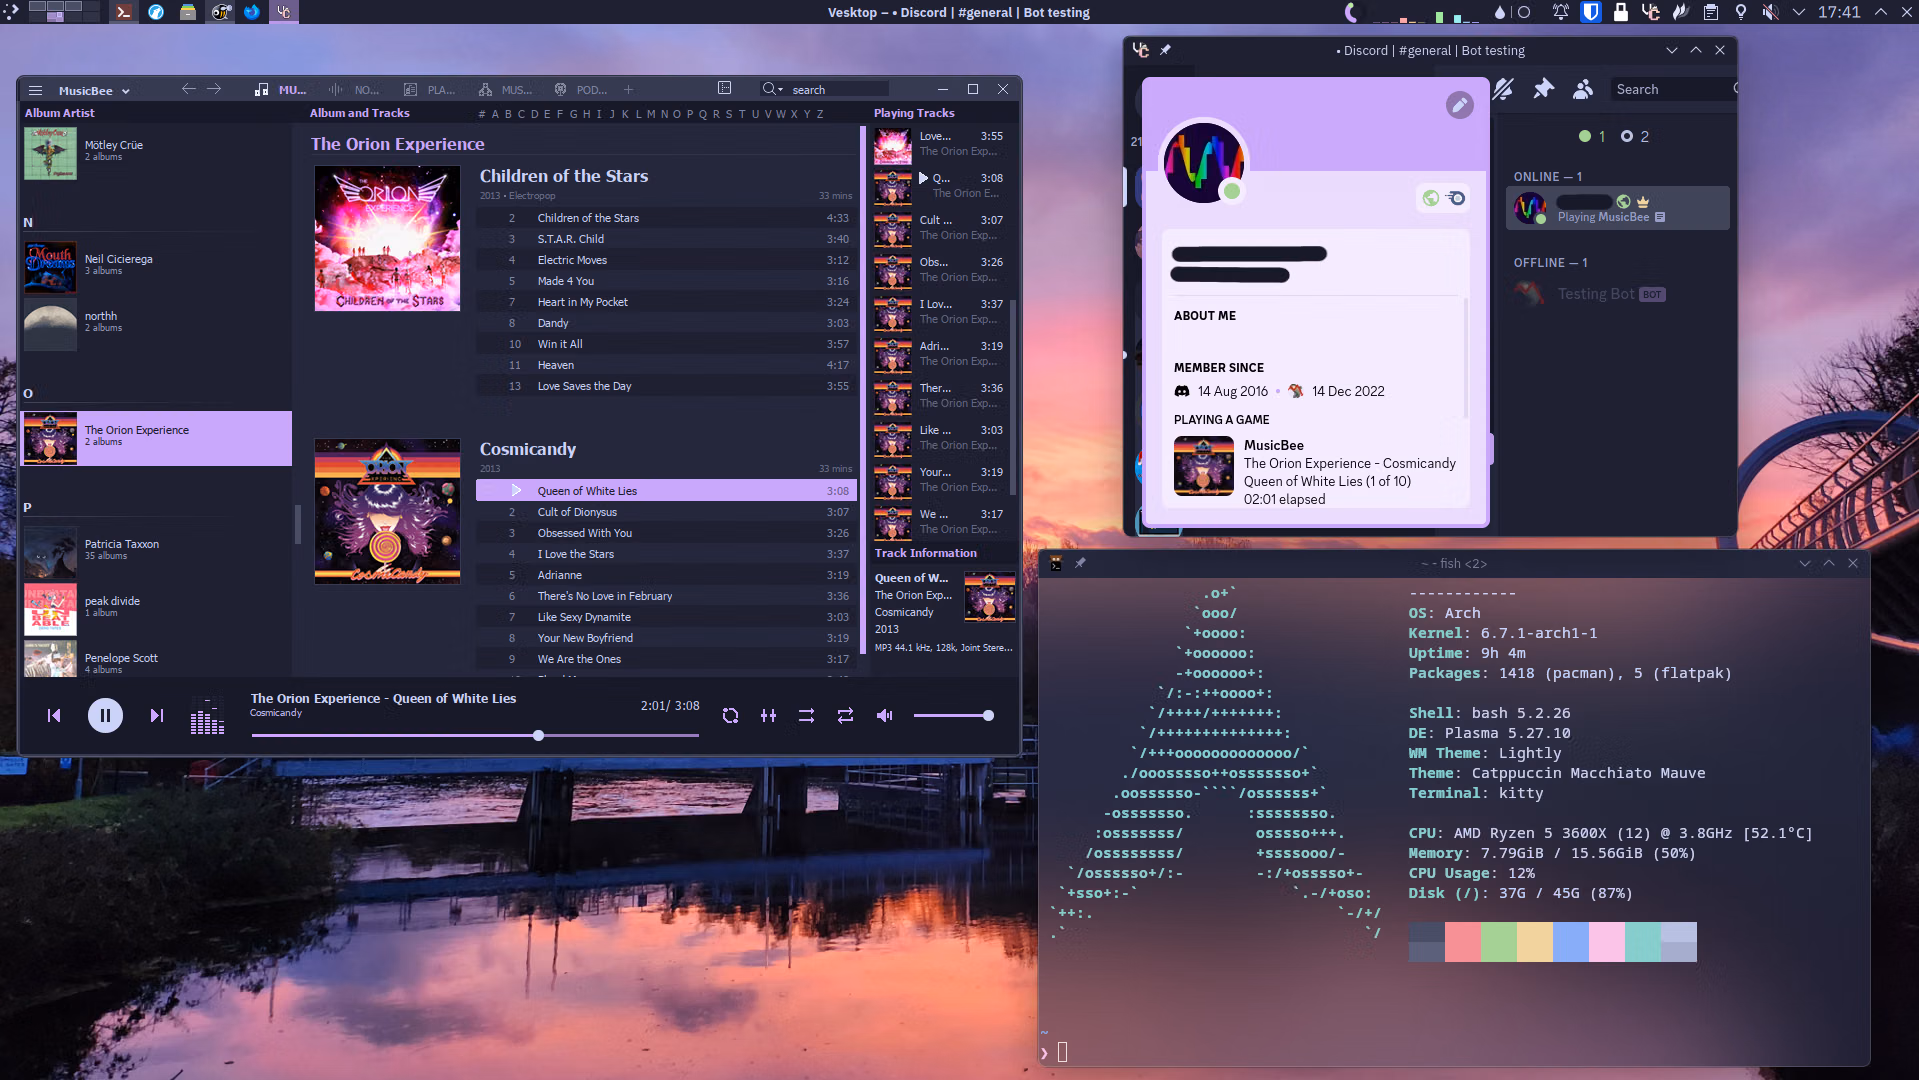This screenshot has height=1080, width=1919.
Task: Switch to the NO... Now Playing tab
Action: click(x=354, y=90)
